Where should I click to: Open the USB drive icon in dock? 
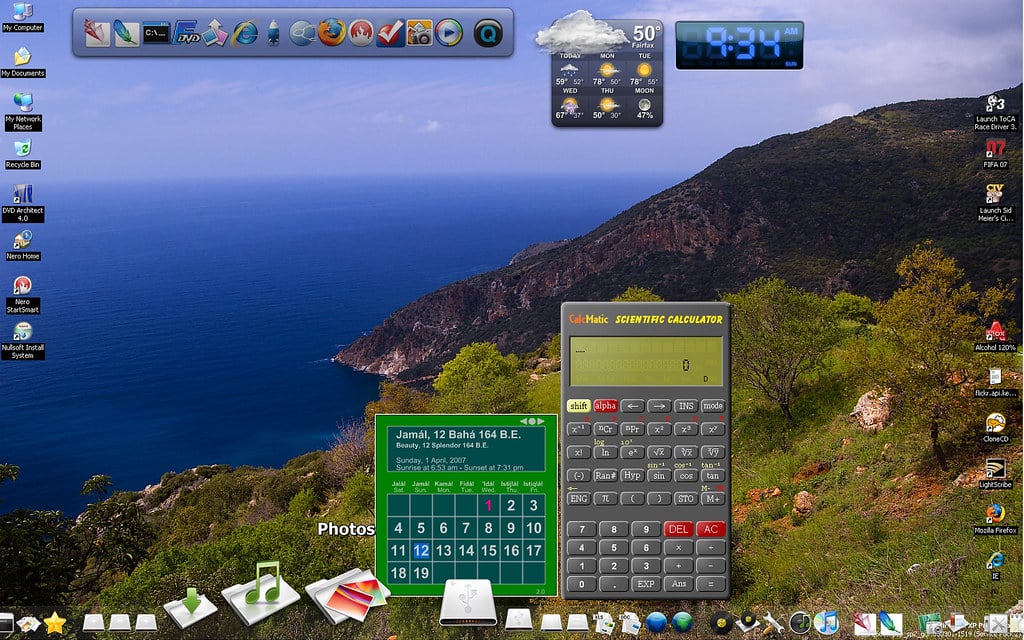click(467, 601)
